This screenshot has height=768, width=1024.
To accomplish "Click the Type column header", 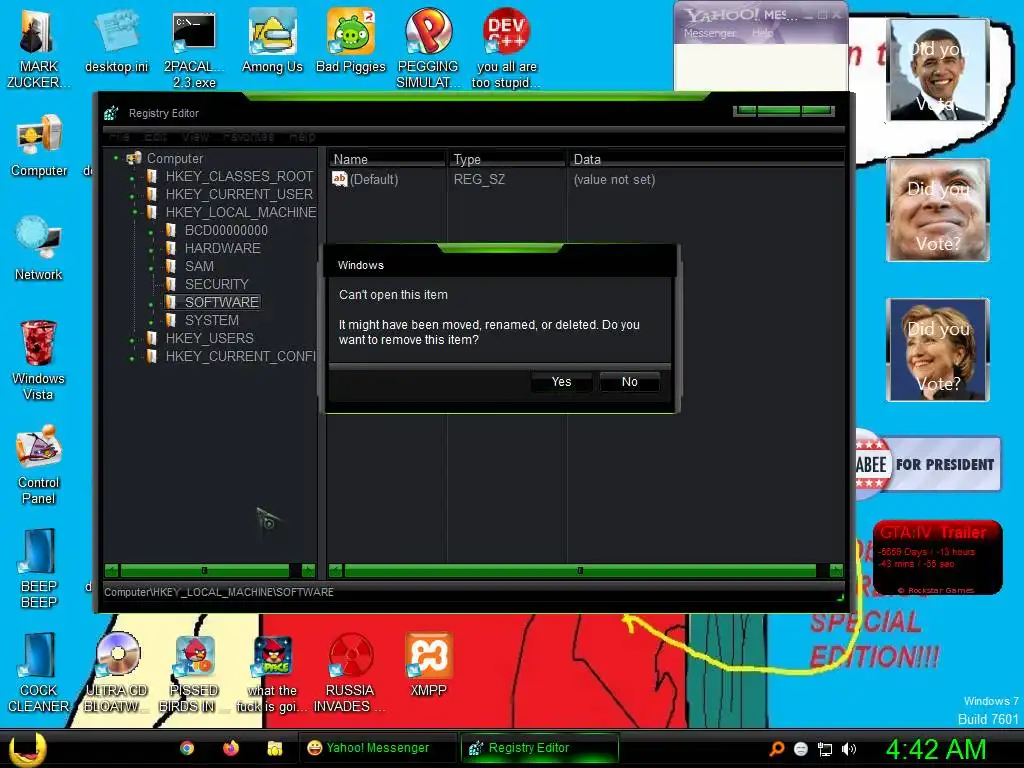I will coord(506,159).
